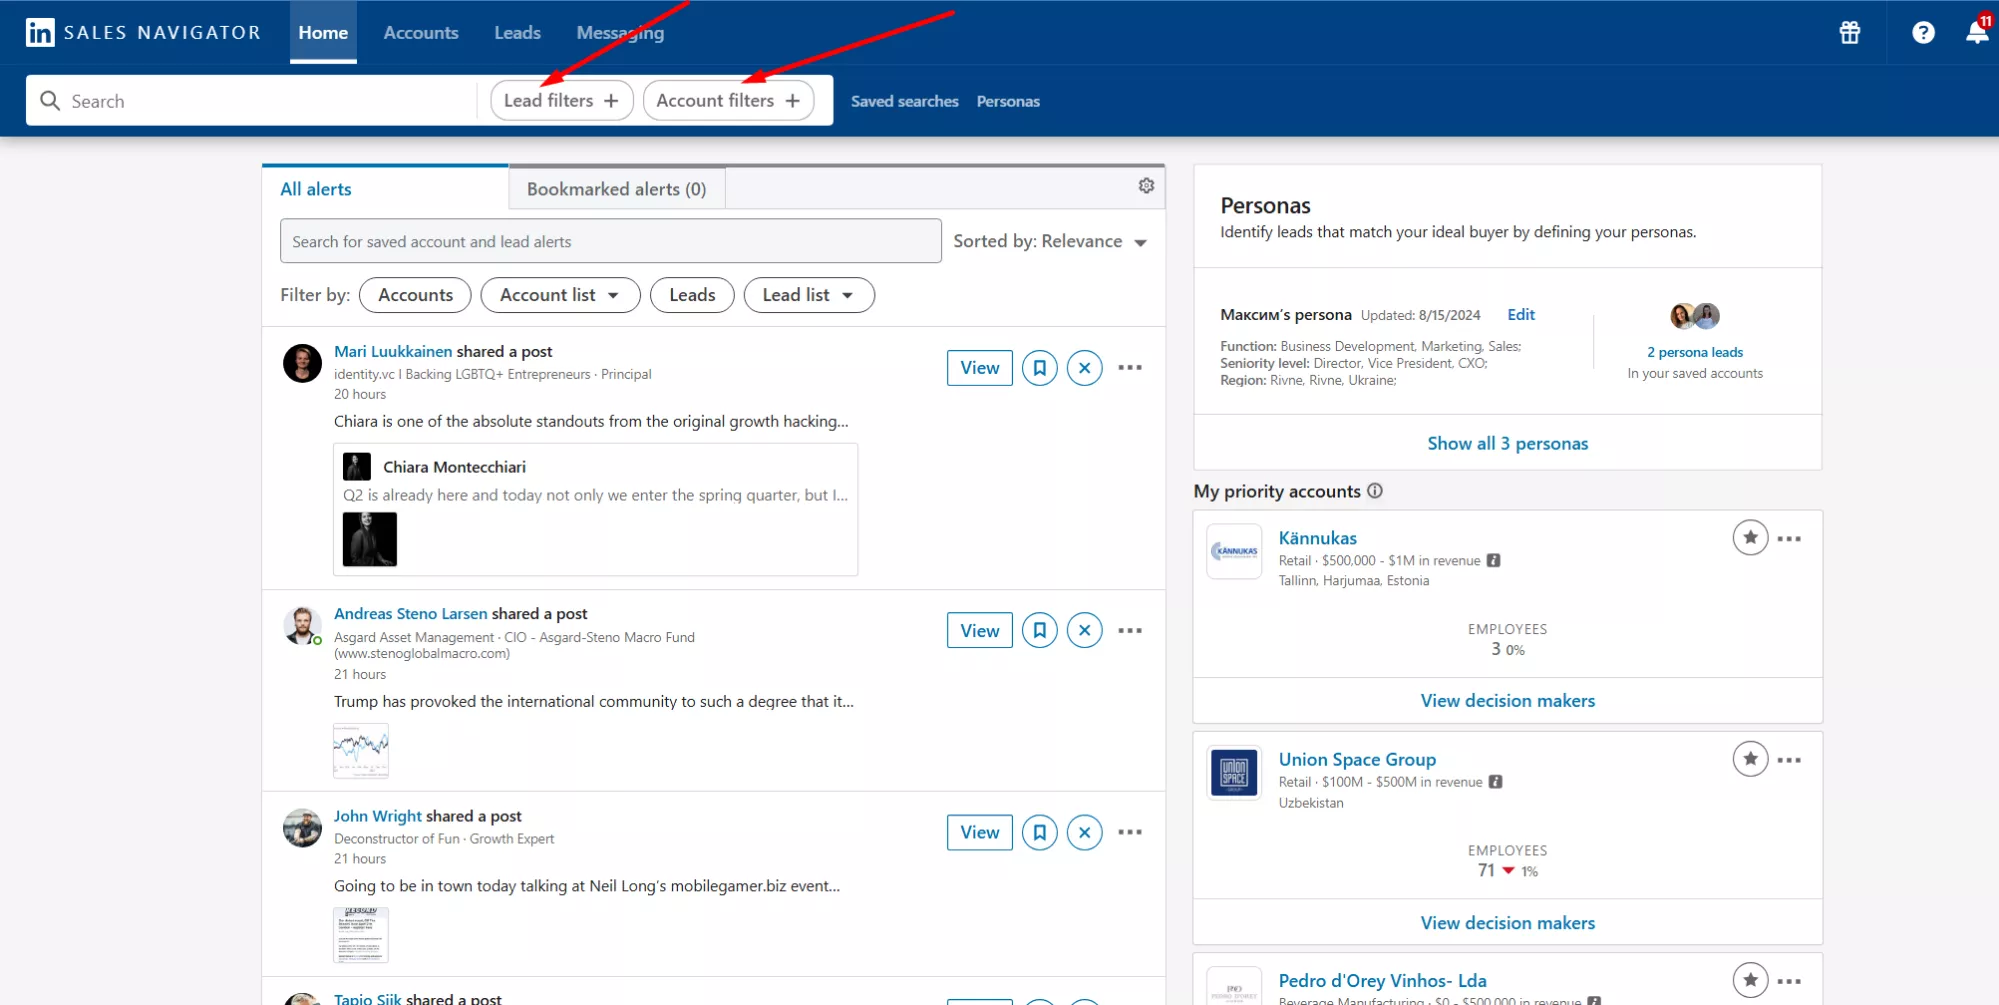View decision makers for Union Space Group
1999x1005 pixels.
pyautogui.click(x=1507, y=923)
